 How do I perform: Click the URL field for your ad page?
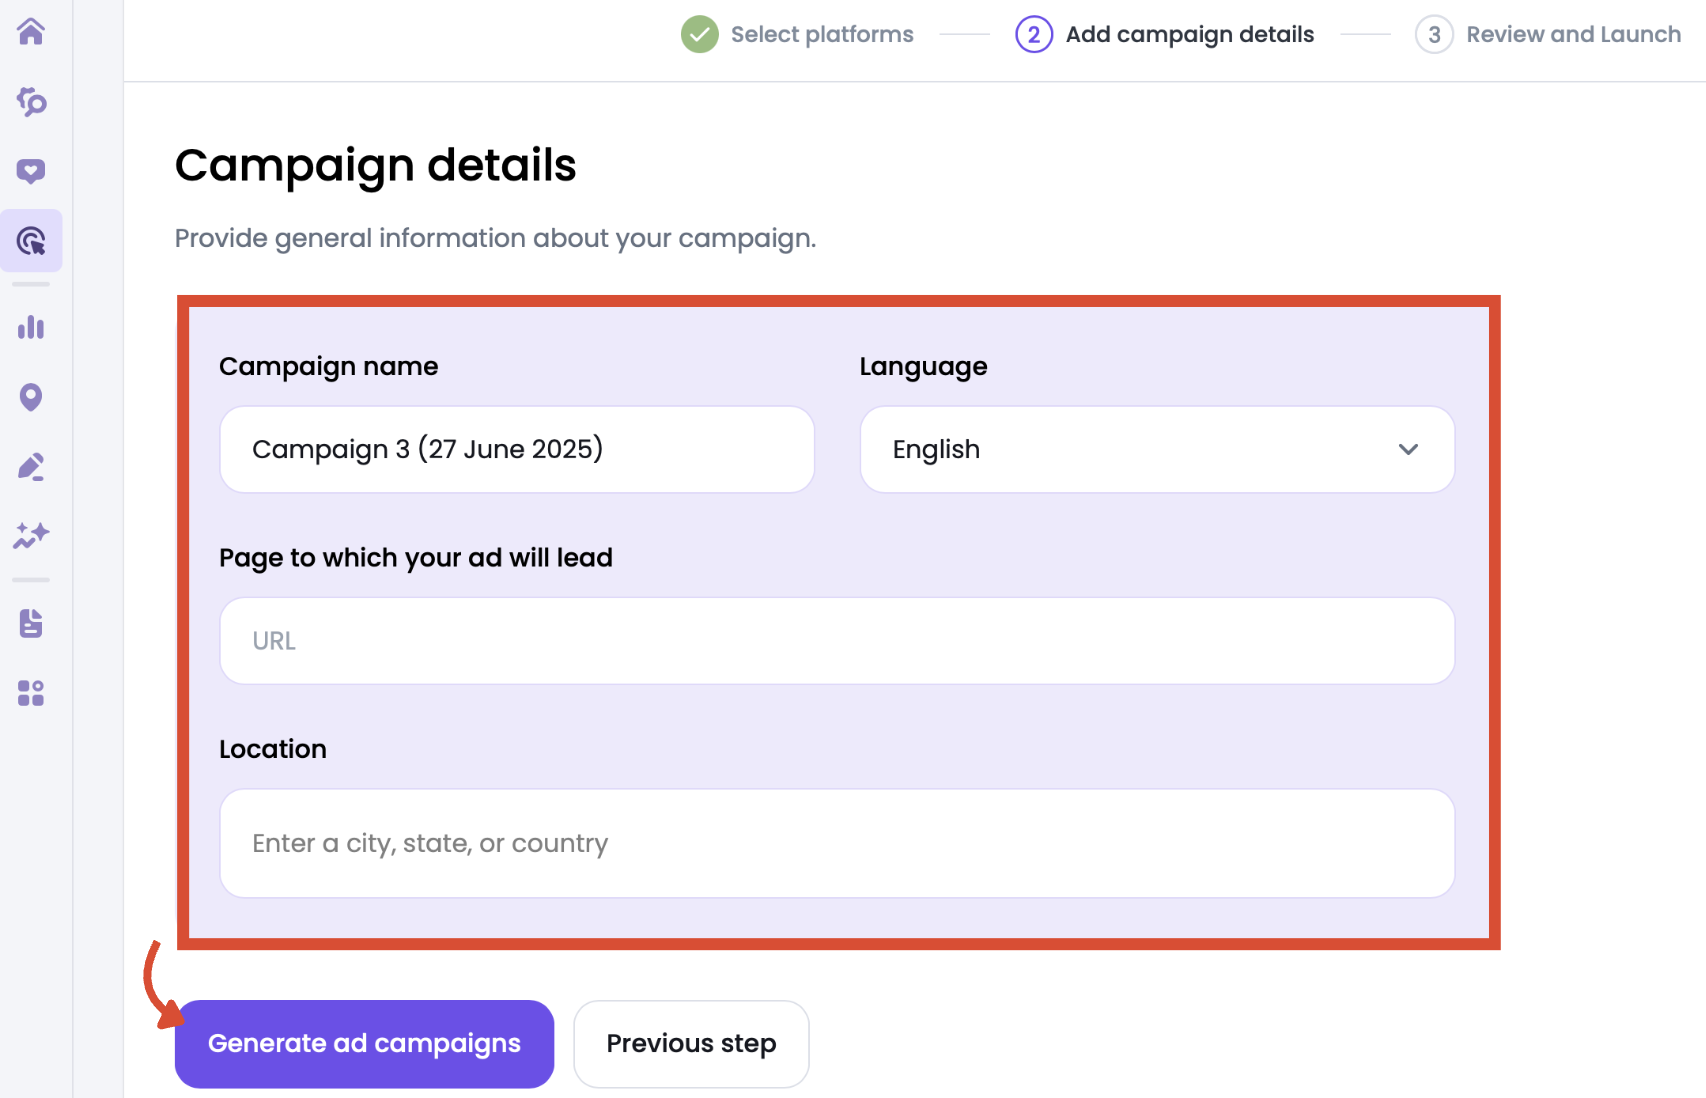(x=836, y=640)
